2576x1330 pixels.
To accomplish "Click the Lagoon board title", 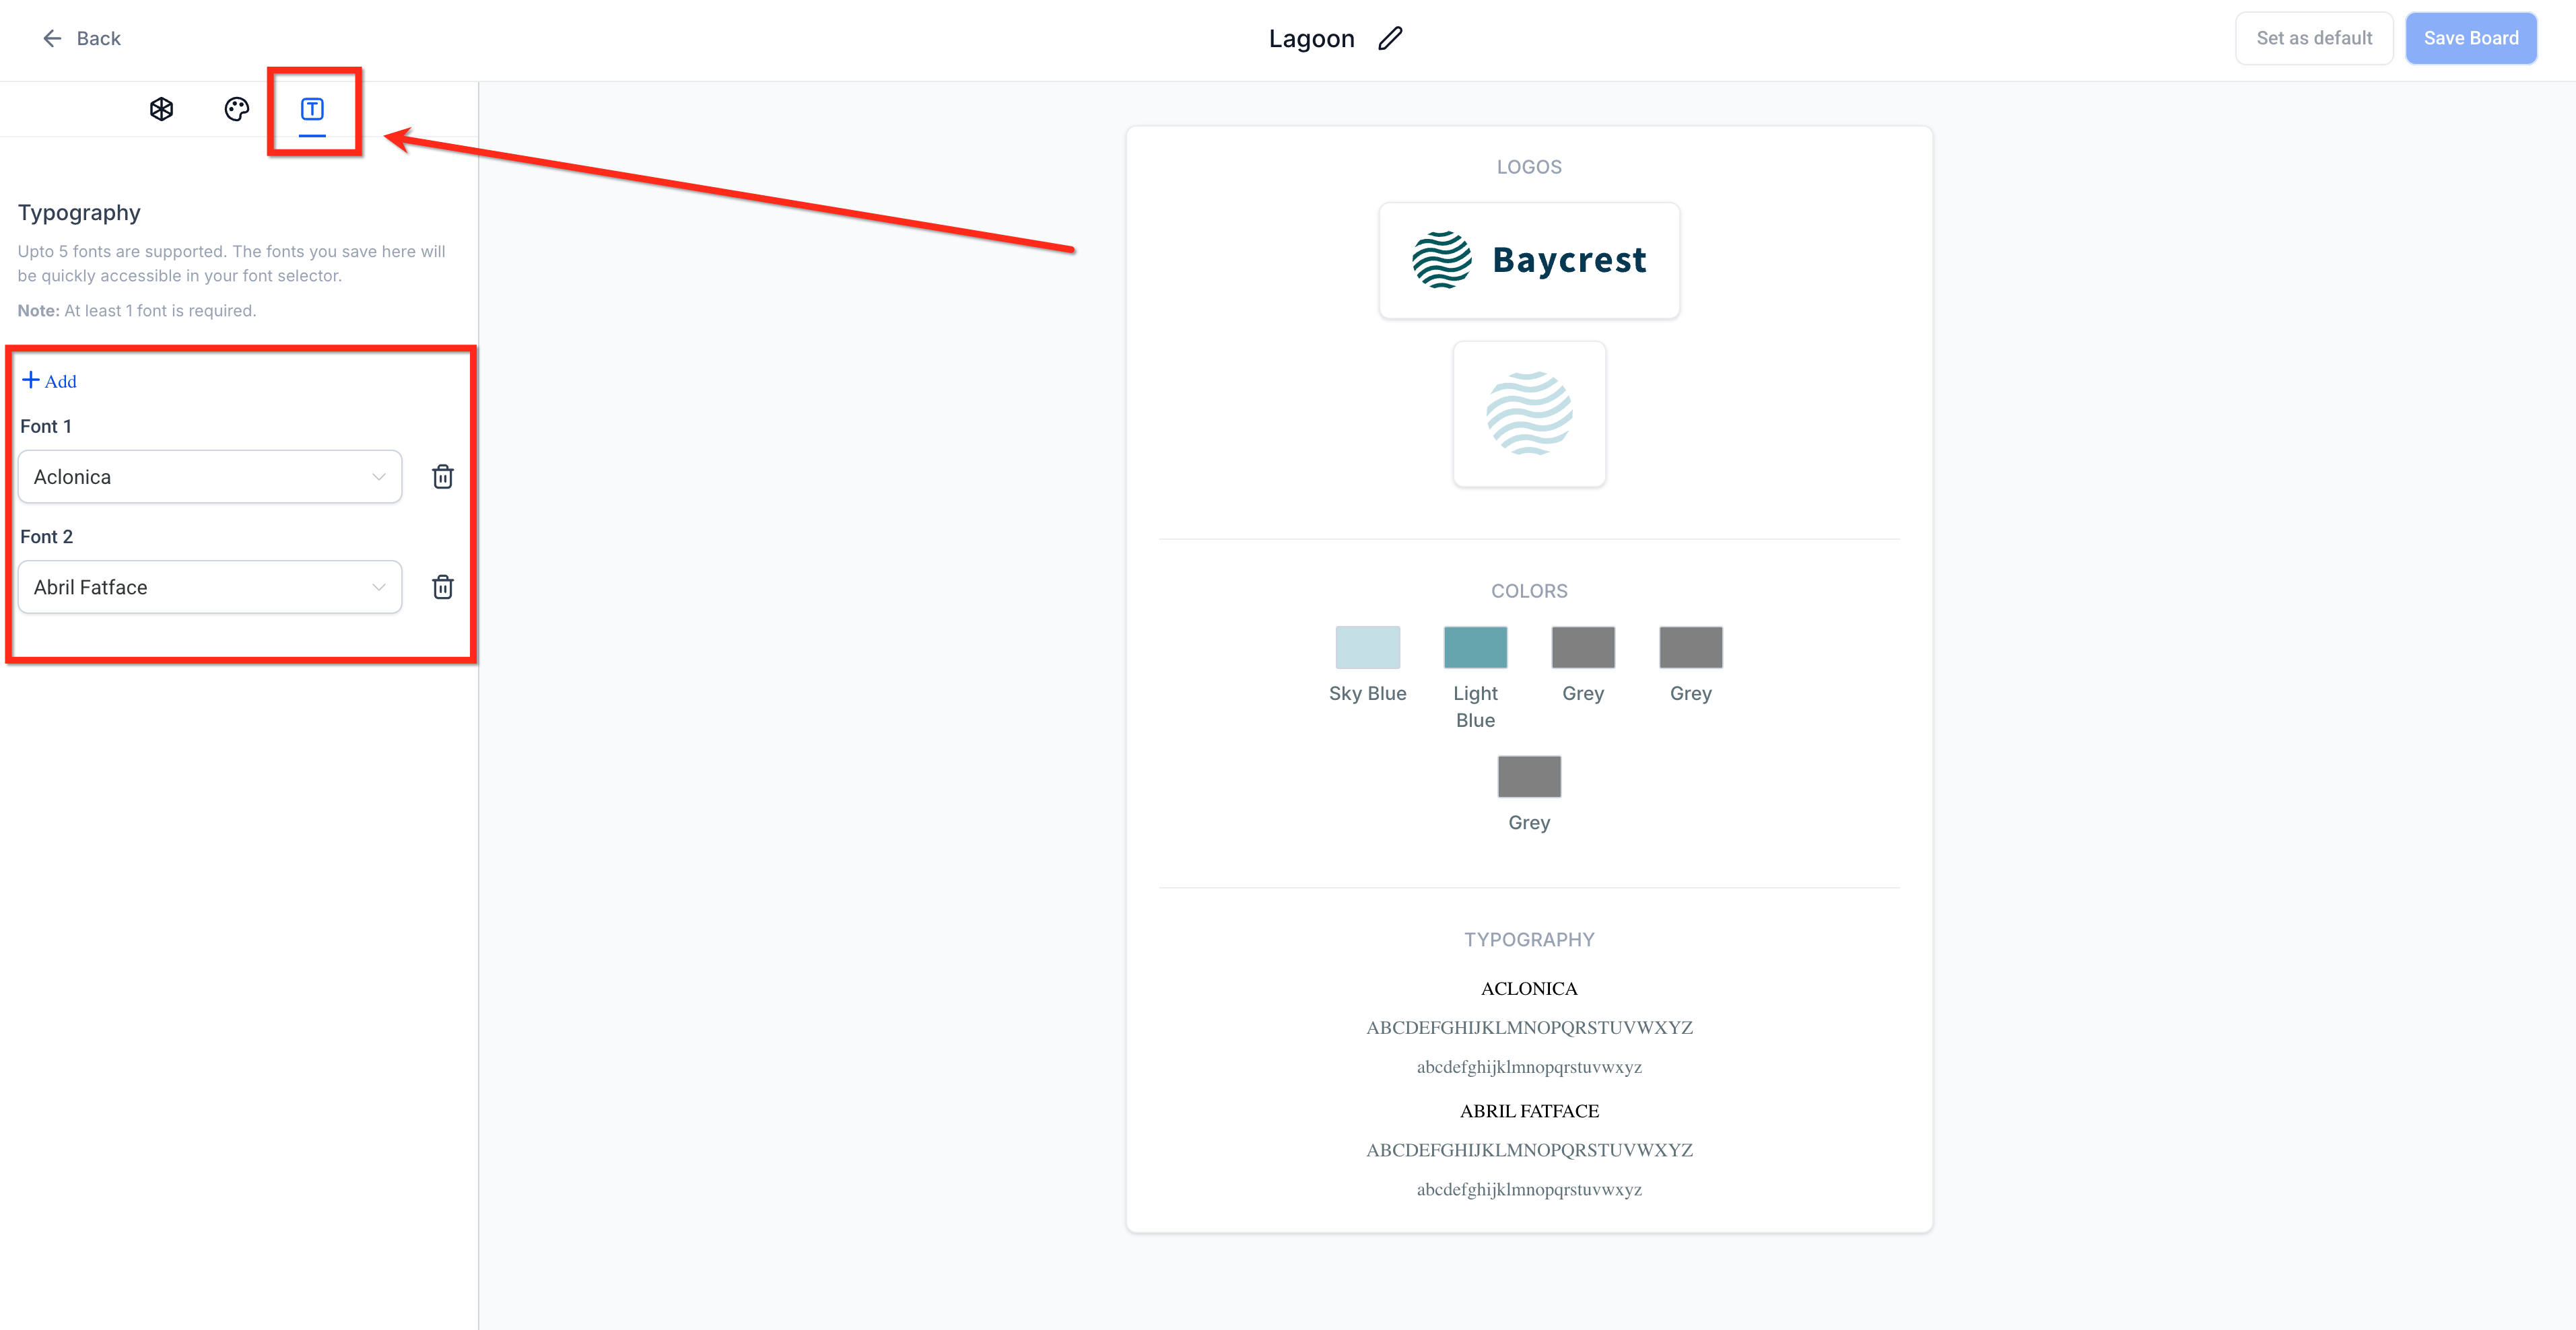I will point(1311,38).
